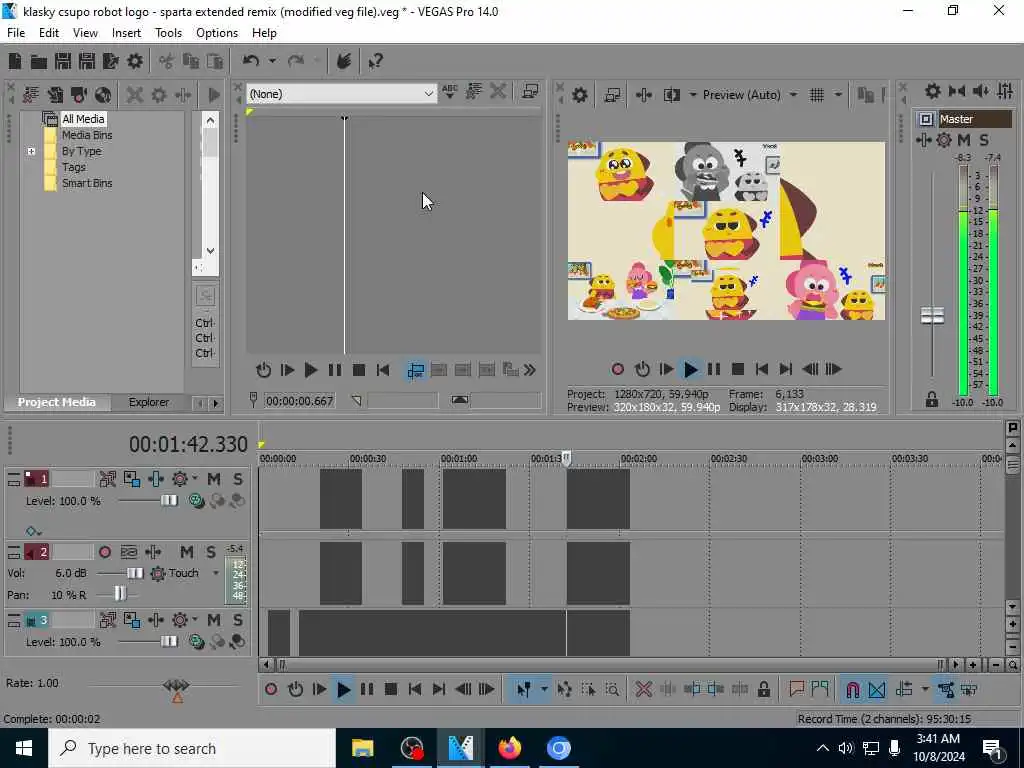The image size is (1024, 768).
Task: Solo video track 3
Action: coord(238,620)
